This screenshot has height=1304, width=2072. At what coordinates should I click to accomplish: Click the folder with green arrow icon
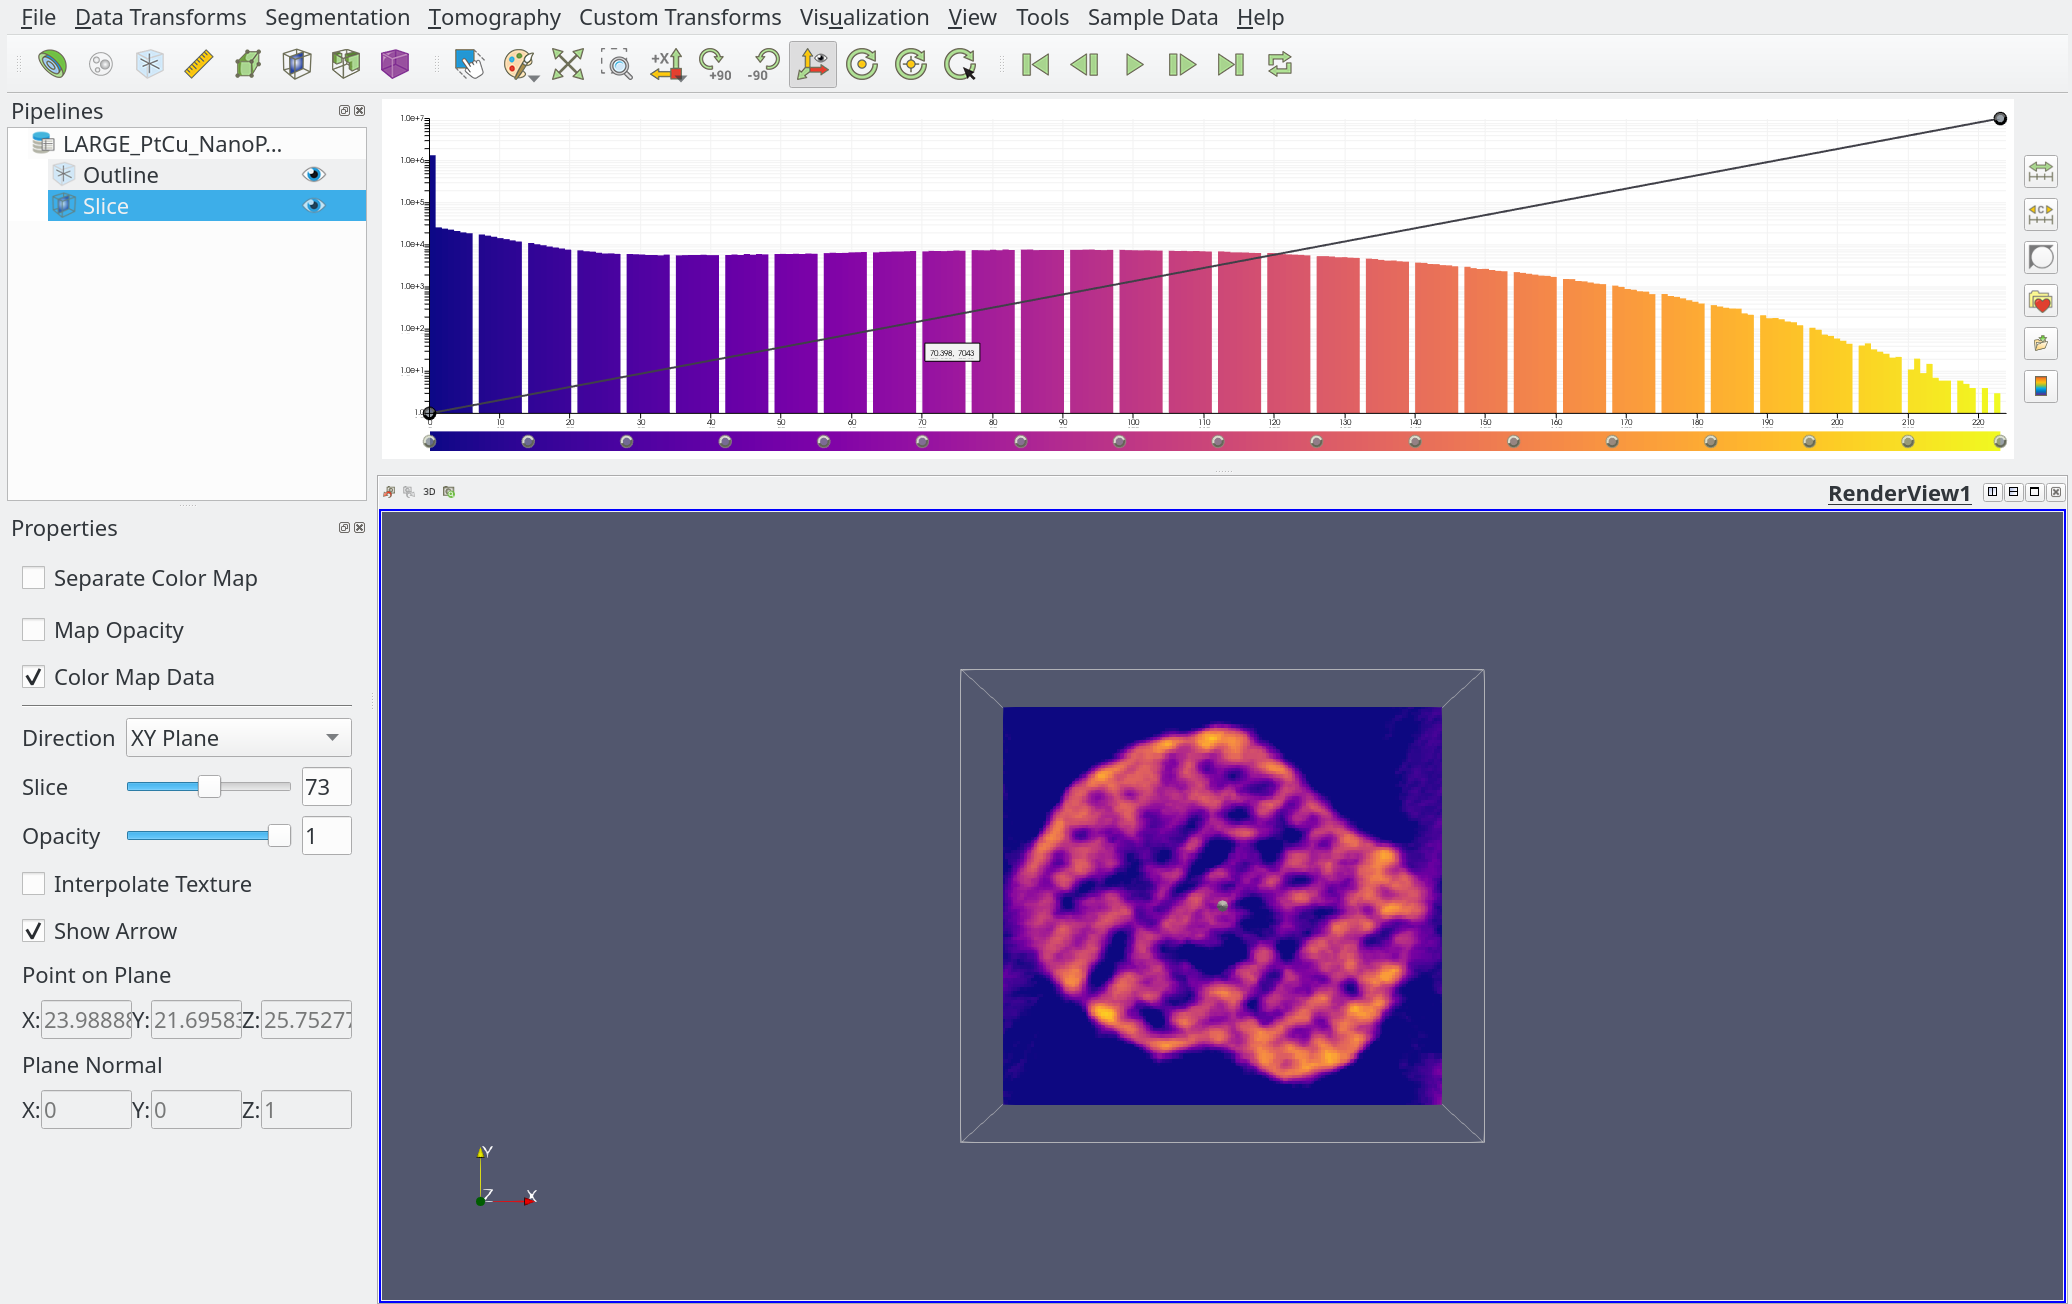click(x=2041, y=343)
